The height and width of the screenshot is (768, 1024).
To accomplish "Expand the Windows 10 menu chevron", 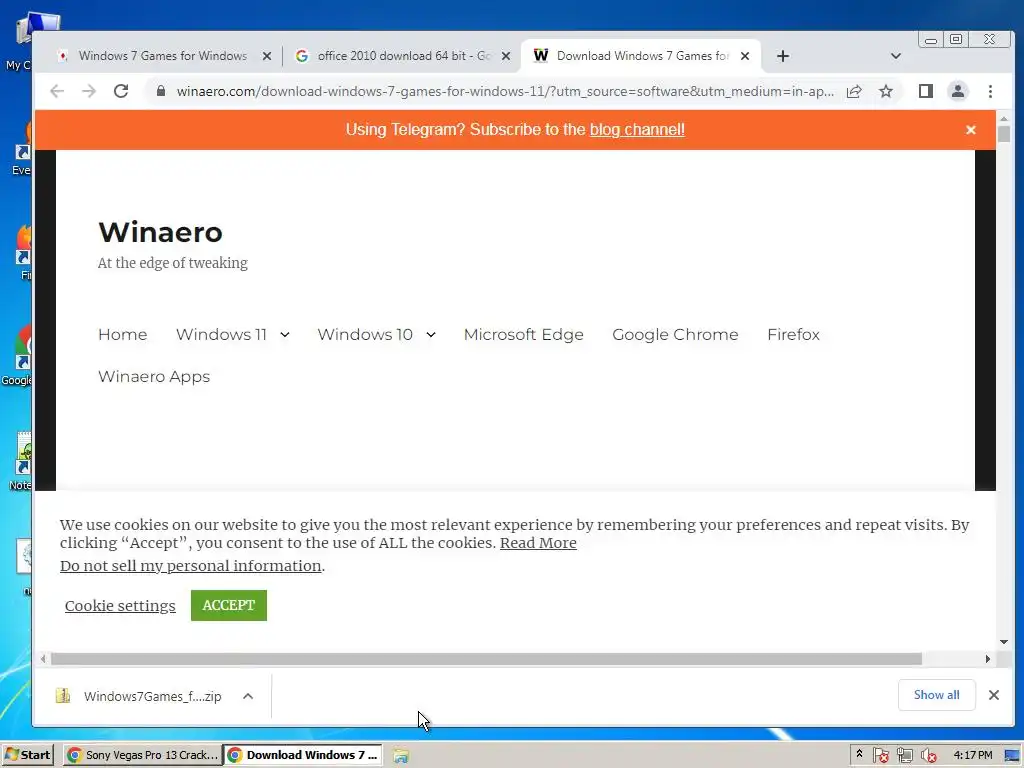I will 431,334.
